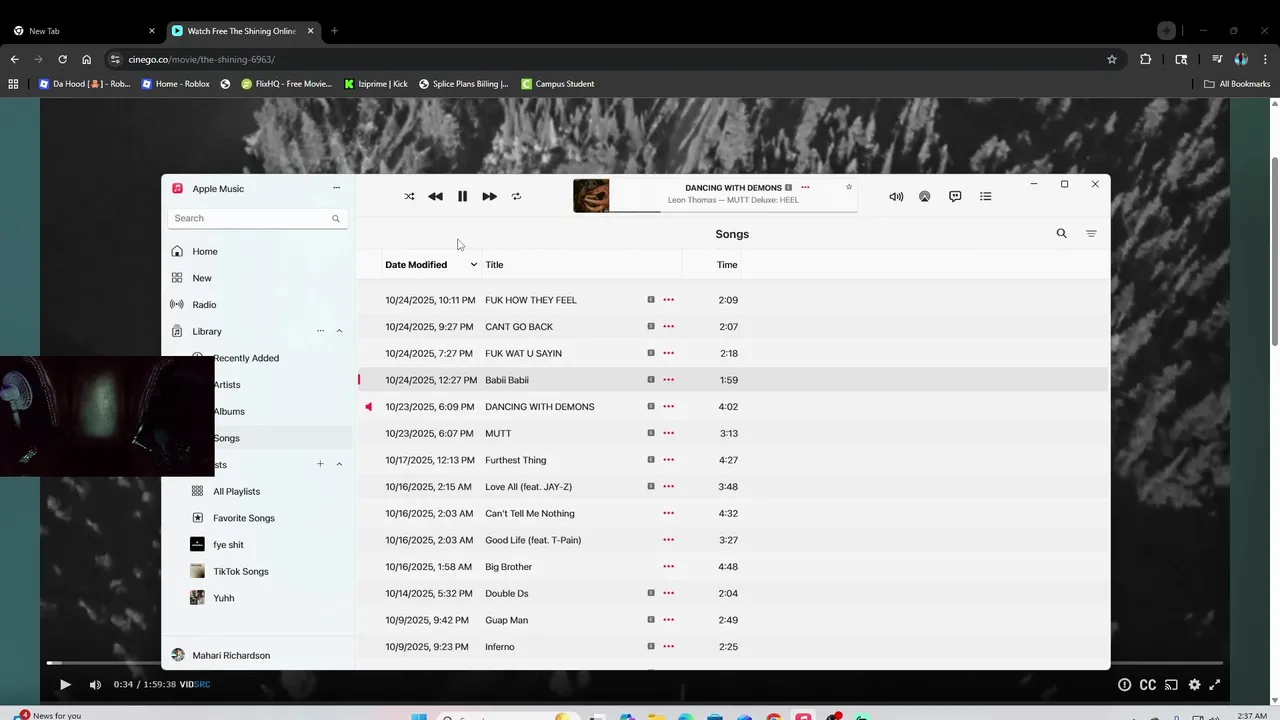
Task: Open more options for FUK HOW THEY FEEL
Action: pos(668,300)
